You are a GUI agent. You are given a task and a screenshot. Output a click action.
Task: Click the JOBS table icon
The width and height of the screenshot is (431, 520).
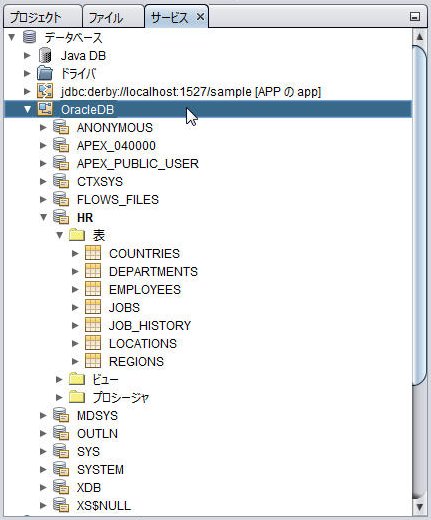(93, 307)
